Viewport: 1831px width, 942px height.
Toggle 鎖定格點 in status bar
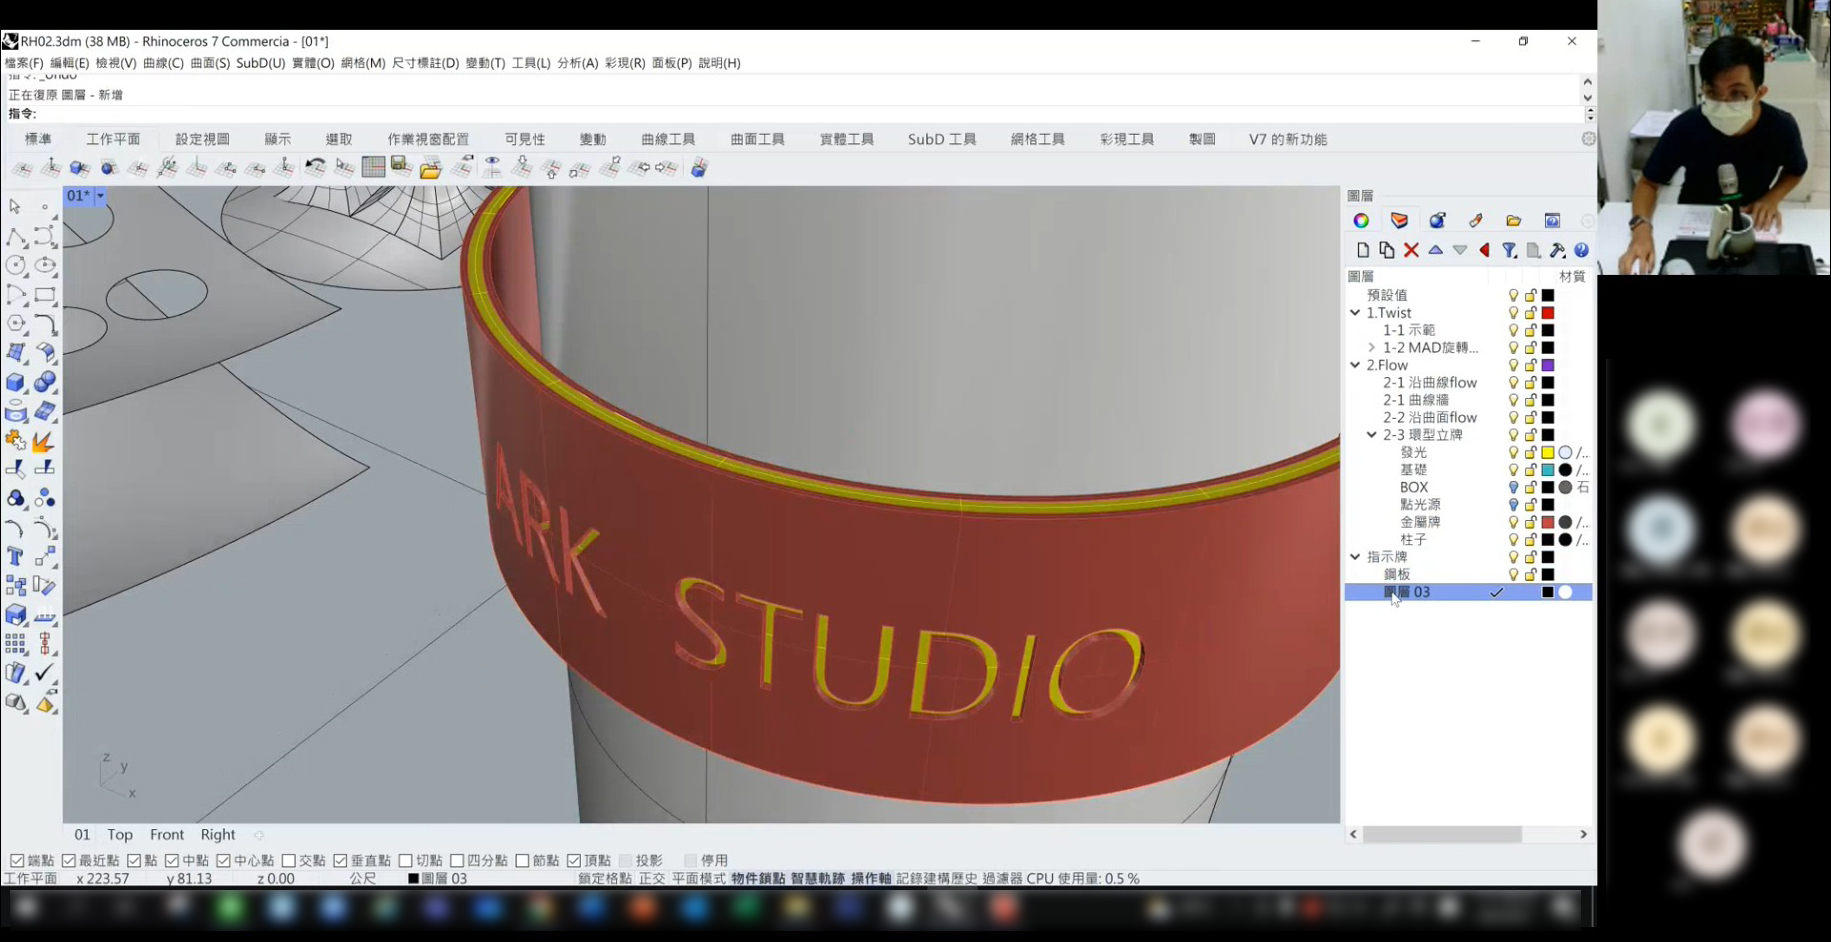click(605, 878)
